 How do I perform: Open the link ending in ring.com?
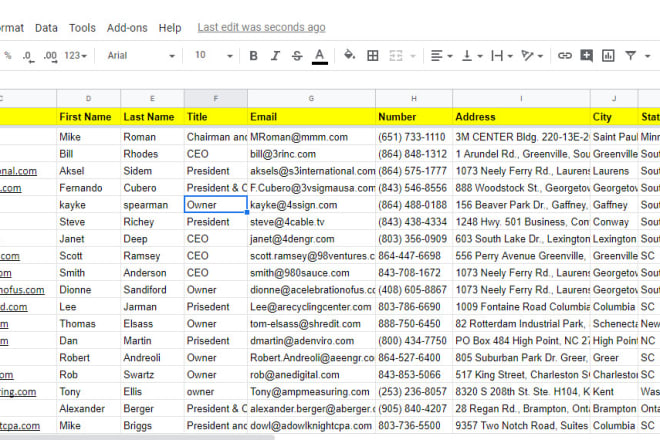click(x=18, y=392)
